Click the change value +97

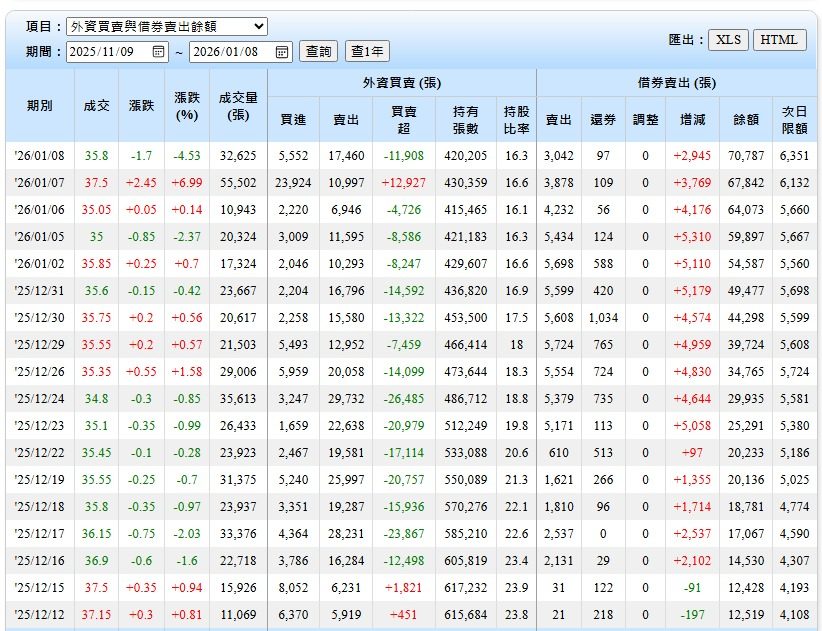pos(693,453)
